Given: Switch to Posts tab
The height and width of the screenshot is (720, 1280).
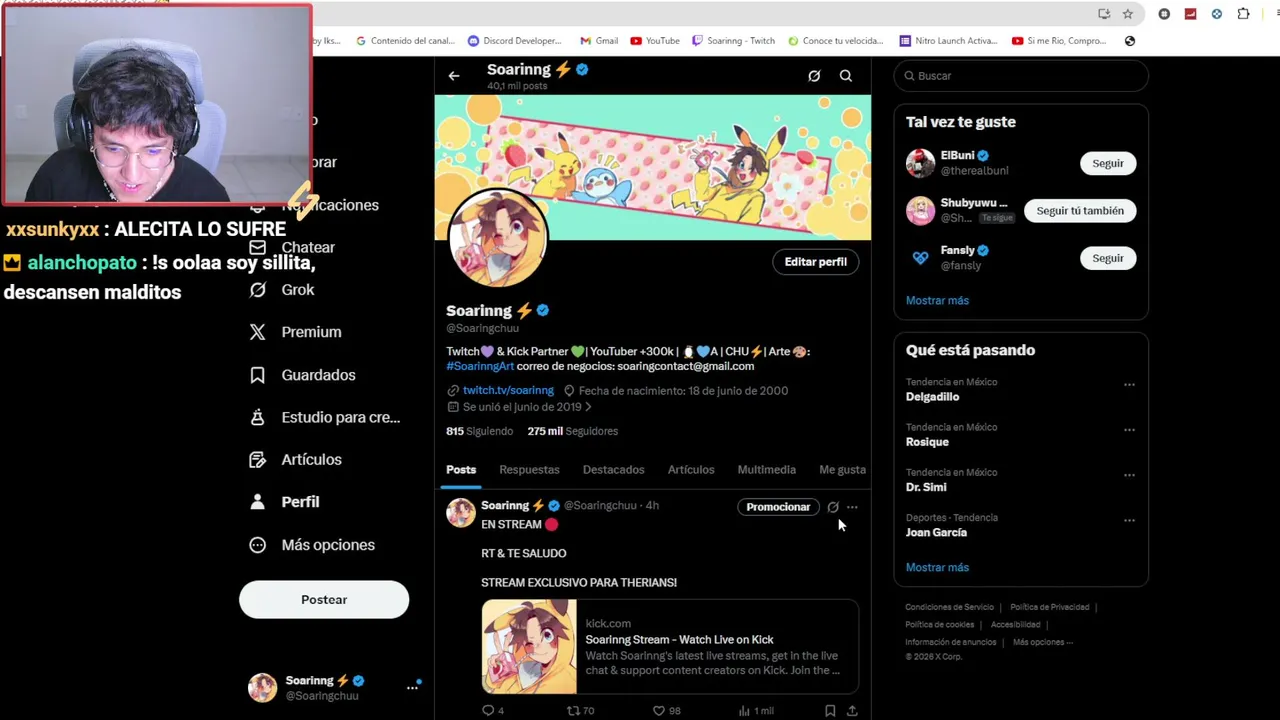Looking at the screenshot, I should 461,470.
